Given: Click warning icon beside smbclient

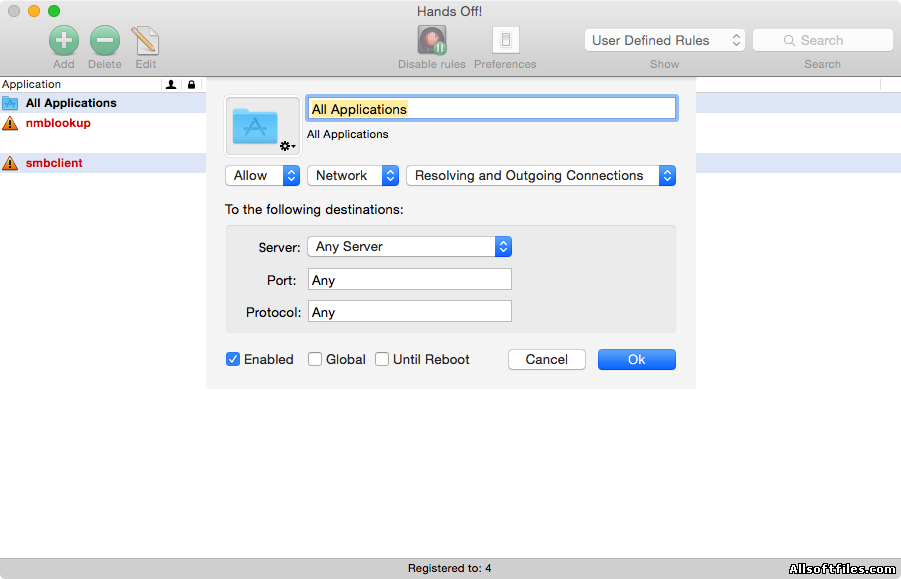Looking at the screenshot, I should 10,163.
